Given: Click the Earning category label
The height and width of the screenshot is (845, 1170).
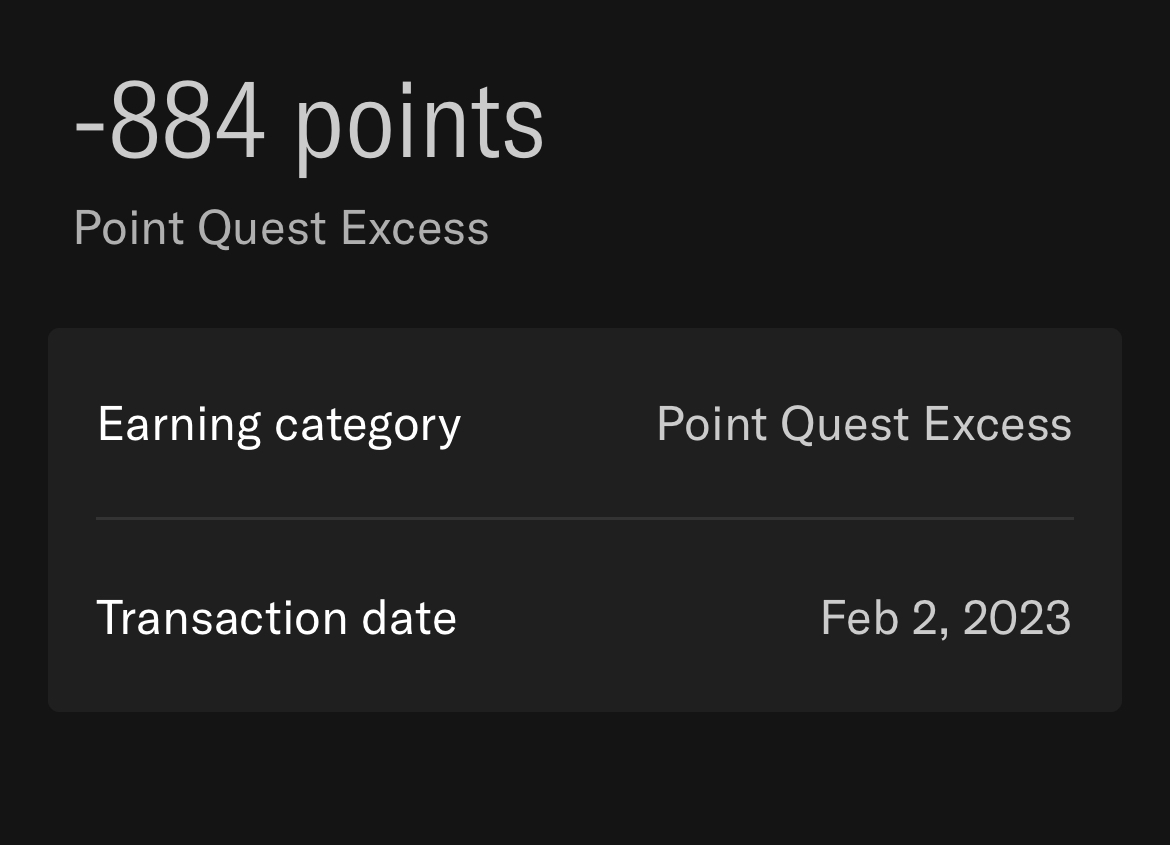Looking at the screenshot, I should coord(279,424).
